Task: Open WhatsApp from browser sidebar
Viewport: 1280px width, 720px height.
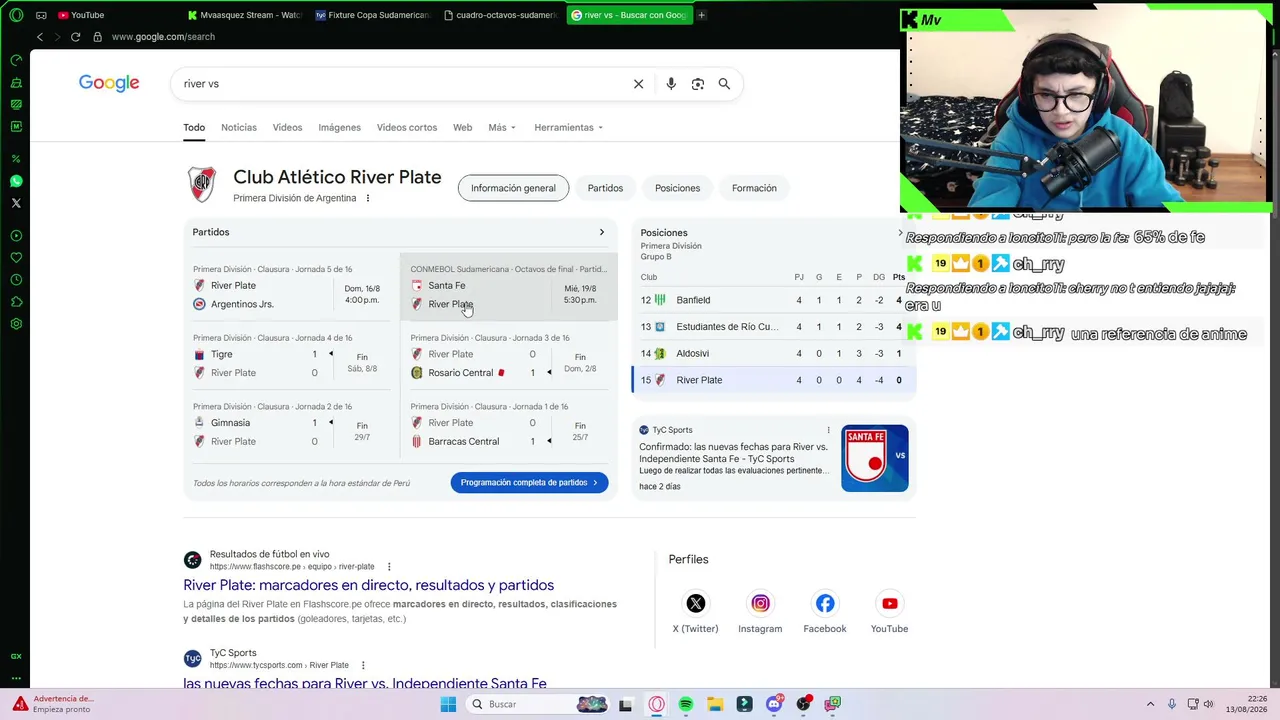Action: [x=16, y=181]
